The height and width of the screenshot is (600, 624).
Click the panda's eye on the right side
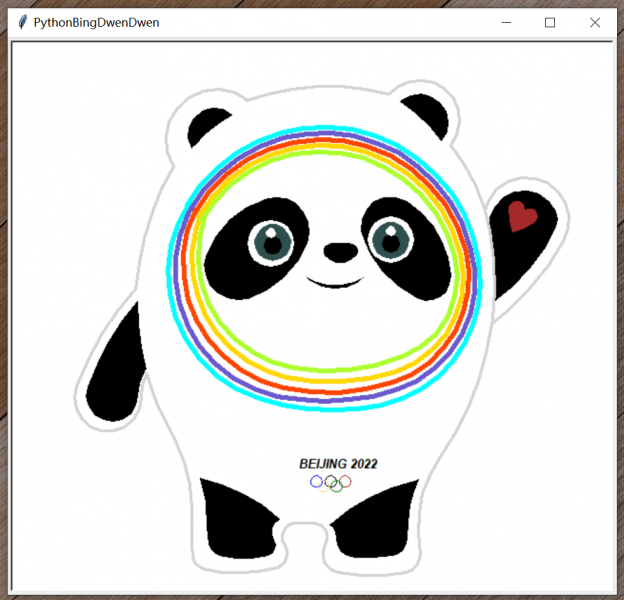point(388,238)
